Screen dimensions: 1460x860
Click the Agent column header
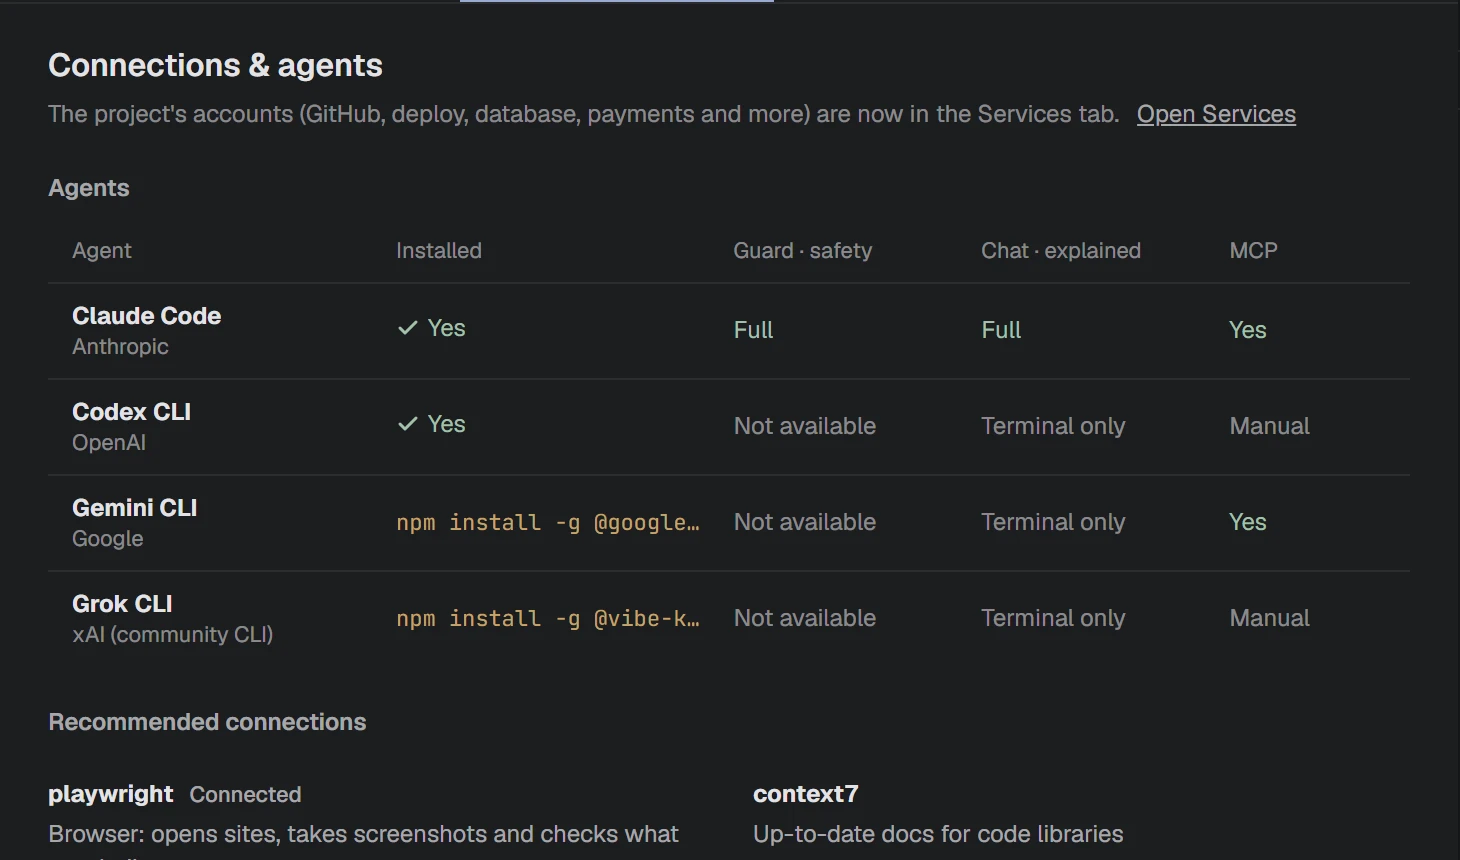102,251
